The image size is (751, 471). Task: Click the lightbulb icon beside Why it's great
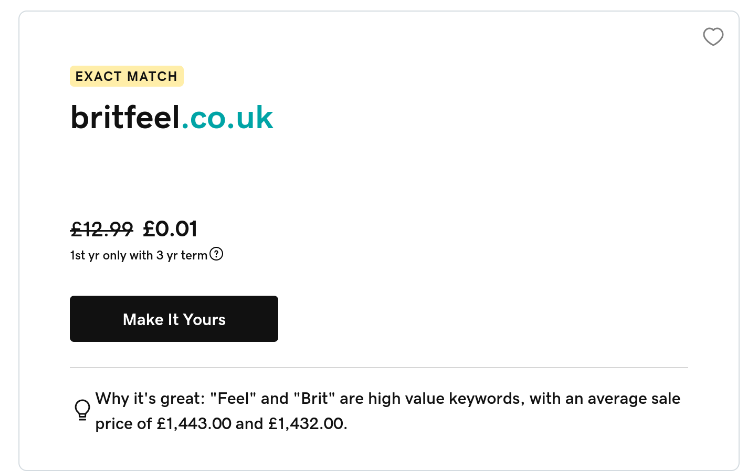tap(82, 411)
